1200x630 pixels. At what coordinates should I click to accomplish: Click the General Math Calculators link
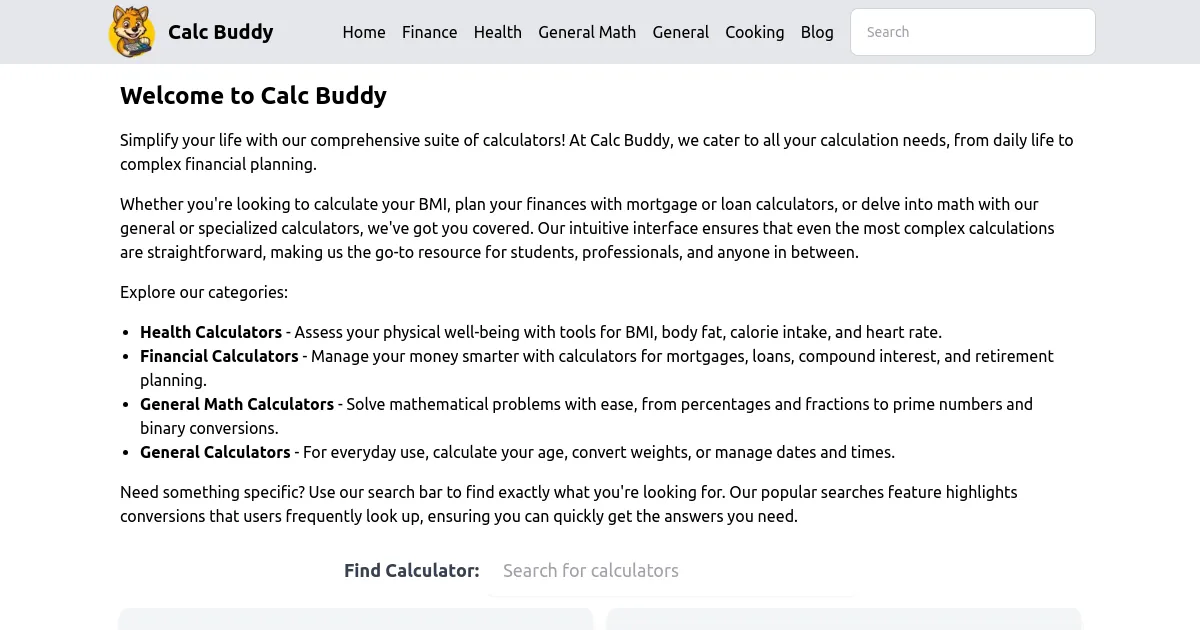(x=237, y=404)
